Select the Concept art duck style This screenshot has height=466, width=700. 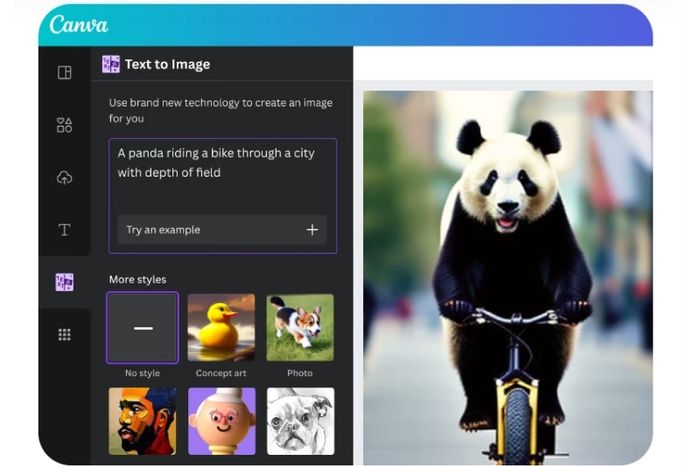pyautogui.click(x=221, y=327)
